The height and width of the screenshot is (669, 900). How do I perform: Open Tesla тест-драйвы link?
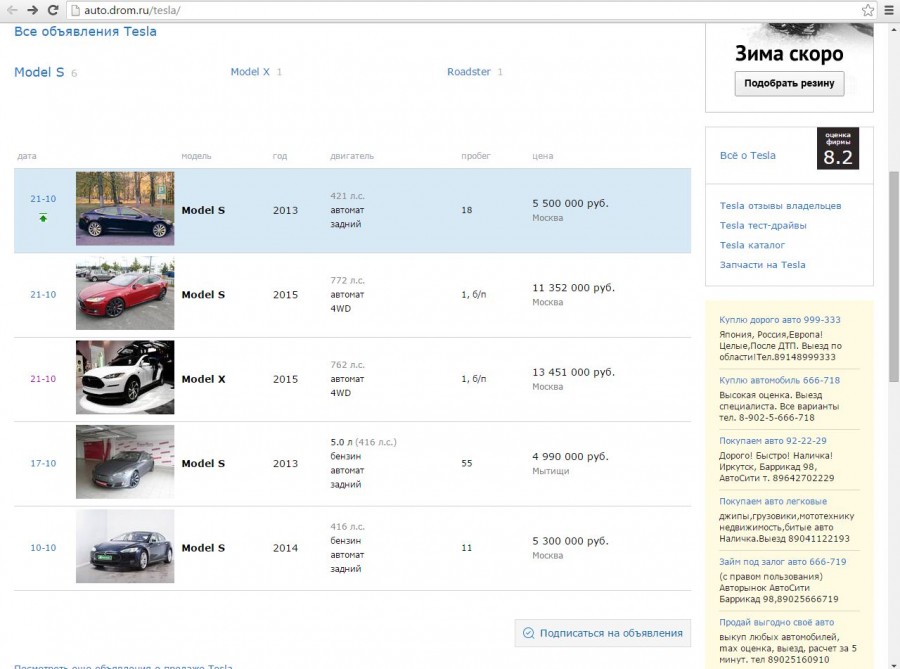click(763, 226)
